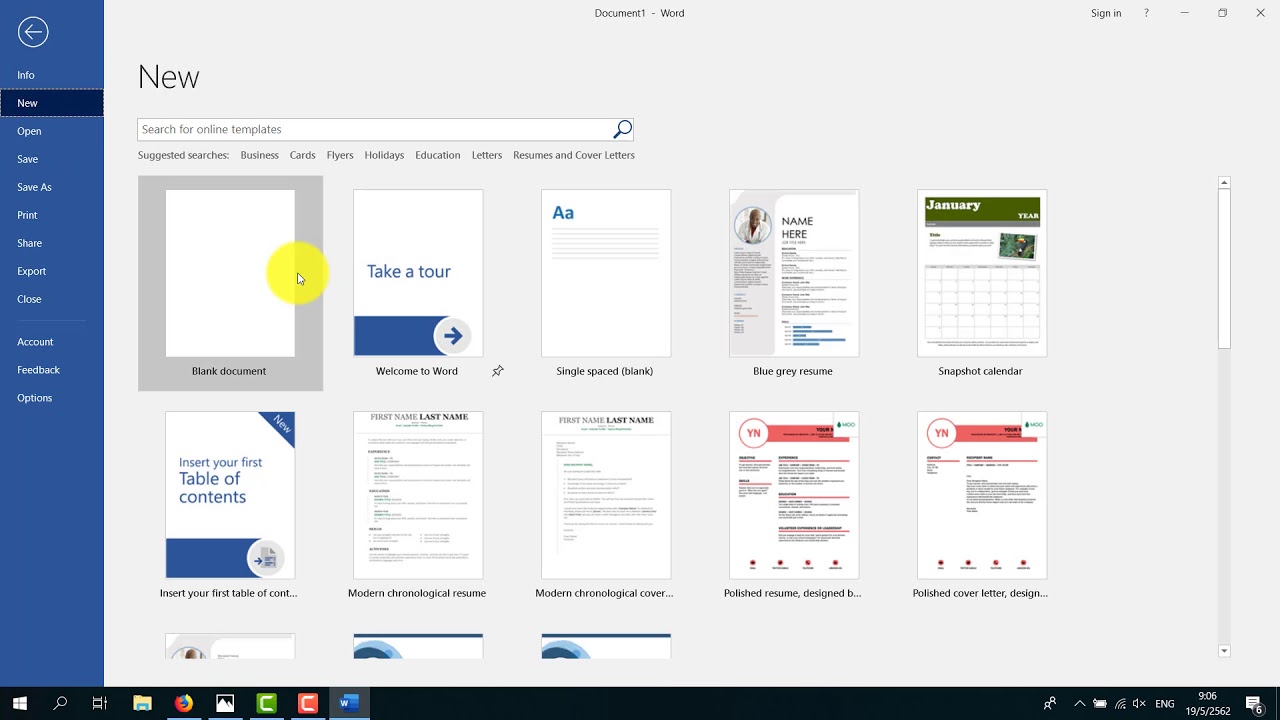Open Insert your first table of contents template
The image size is (1280, 720).
click(230, 505)
